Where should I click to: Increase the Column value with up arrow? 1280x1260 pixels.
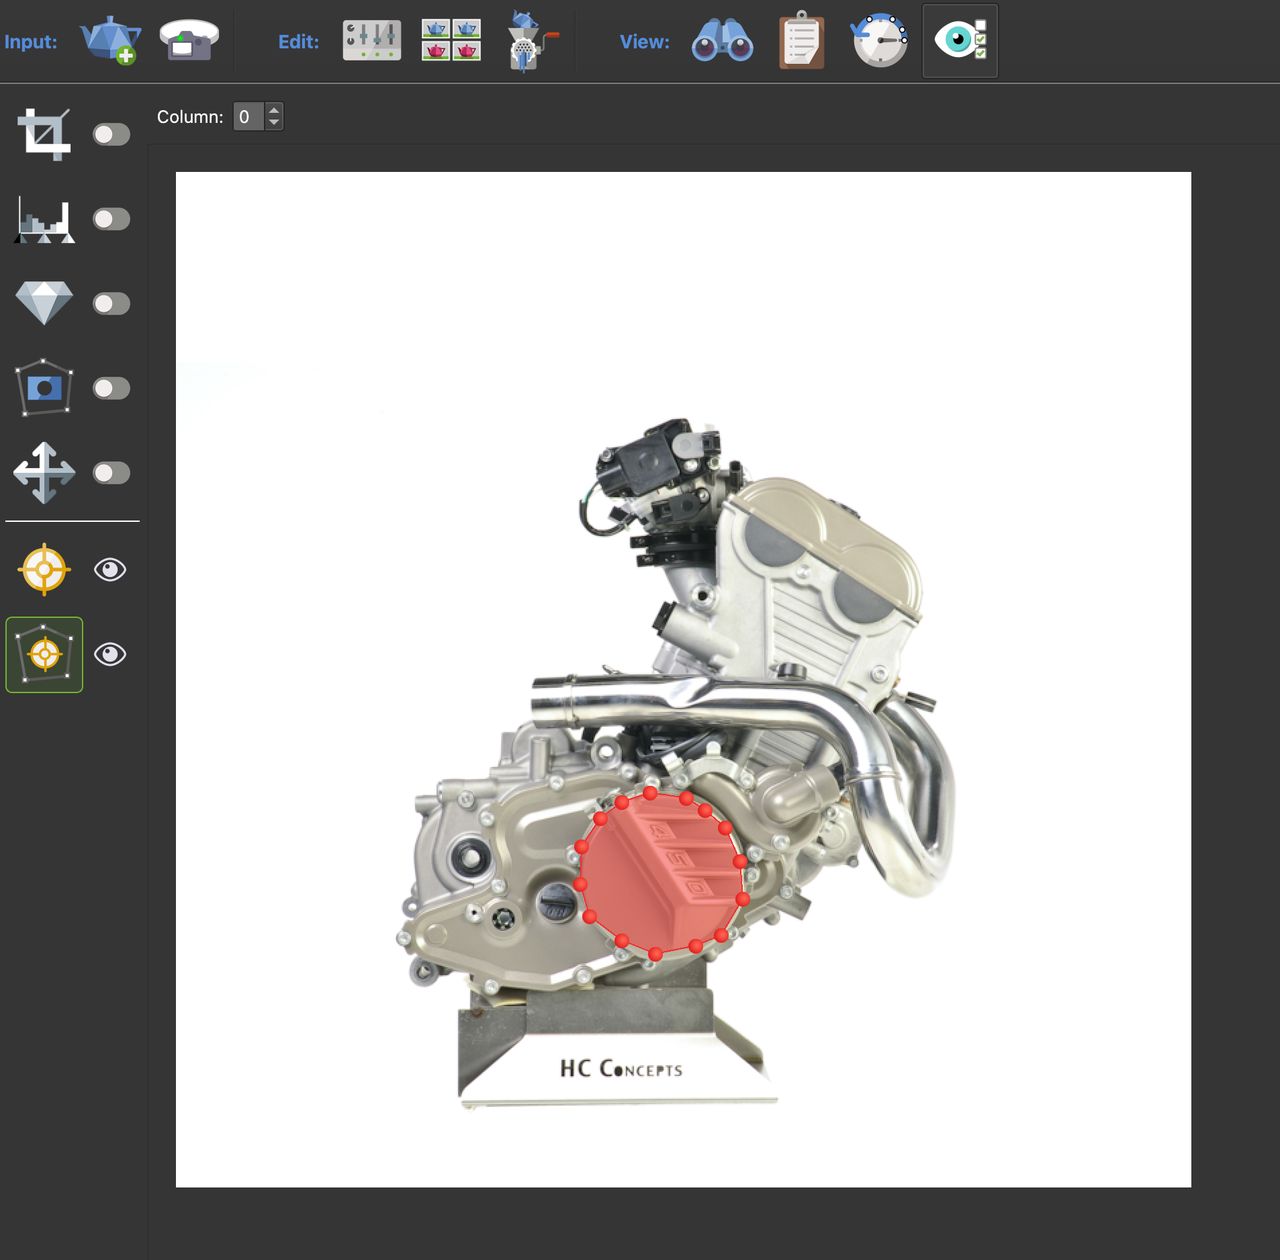(x=274, y=110)
